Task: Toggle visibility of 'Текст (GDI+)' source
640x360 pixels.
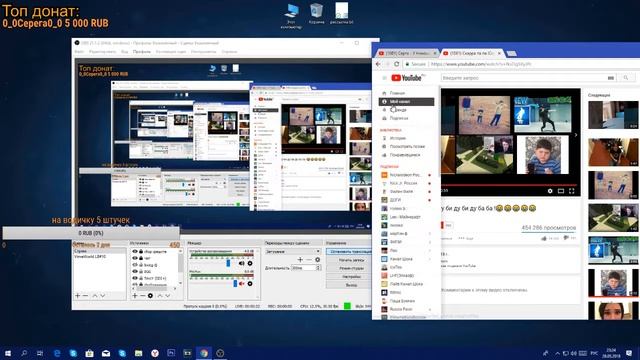Action: 135,278
